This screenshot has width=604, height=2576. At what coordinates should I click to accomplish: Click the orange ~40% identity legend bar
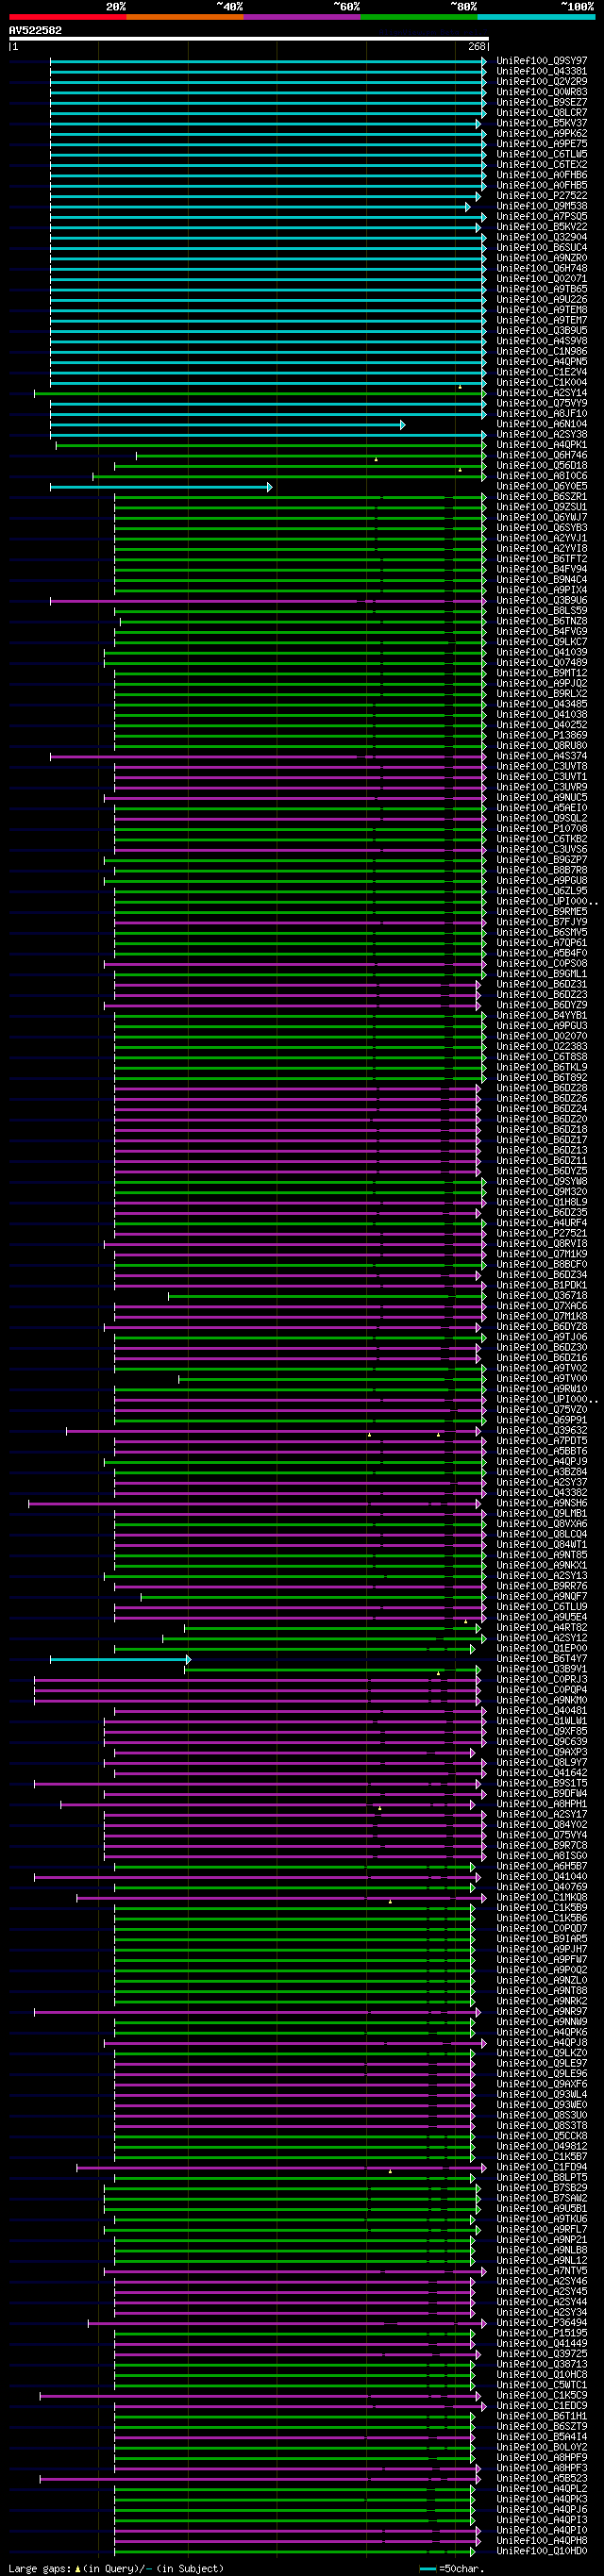click(185, 17)
